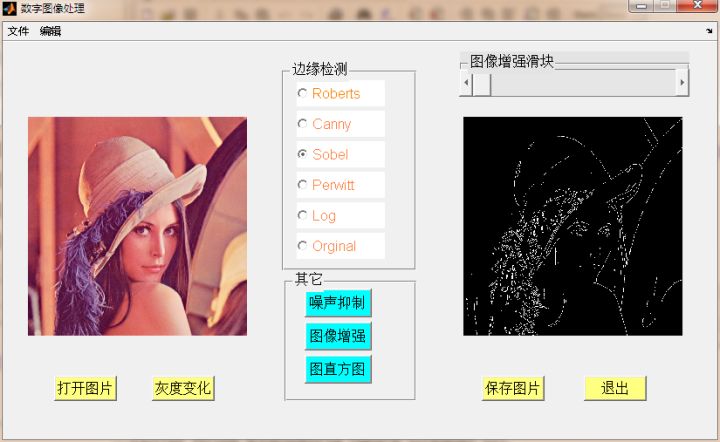The height and width of the screenshot is (442, 720).
Task: Click the 退出 button to quit
Action: pos(615,388)
